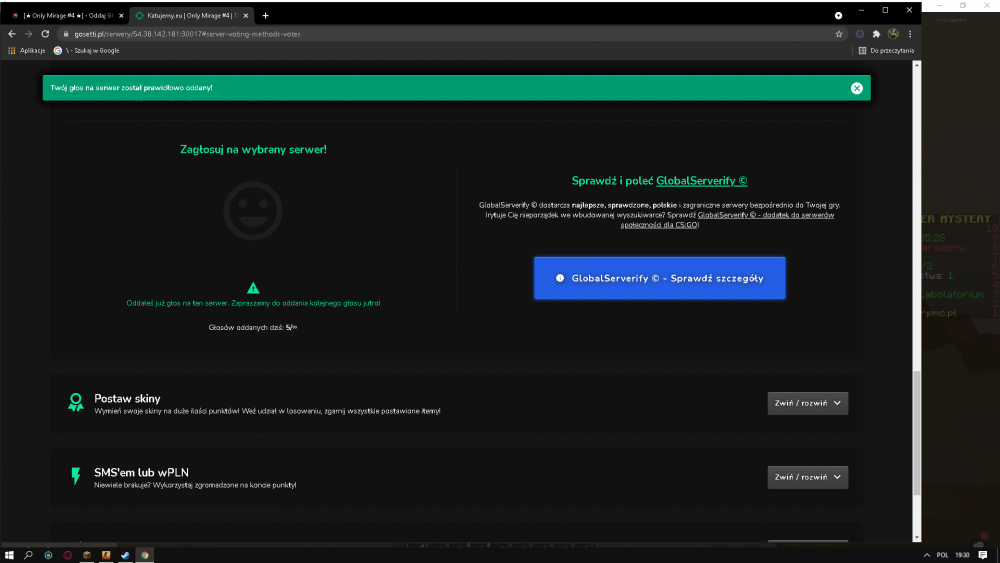Show hidden system tray icons chevron
1000x563 pixels.
pos(926,555)
